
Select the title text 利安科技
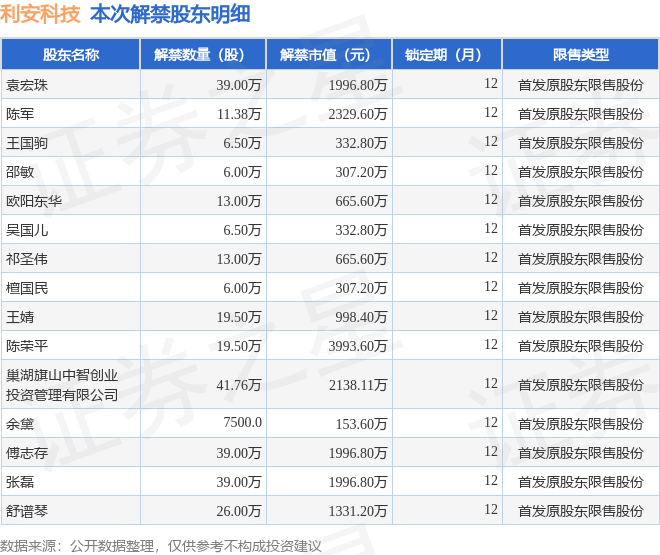[x=40, y=14]
